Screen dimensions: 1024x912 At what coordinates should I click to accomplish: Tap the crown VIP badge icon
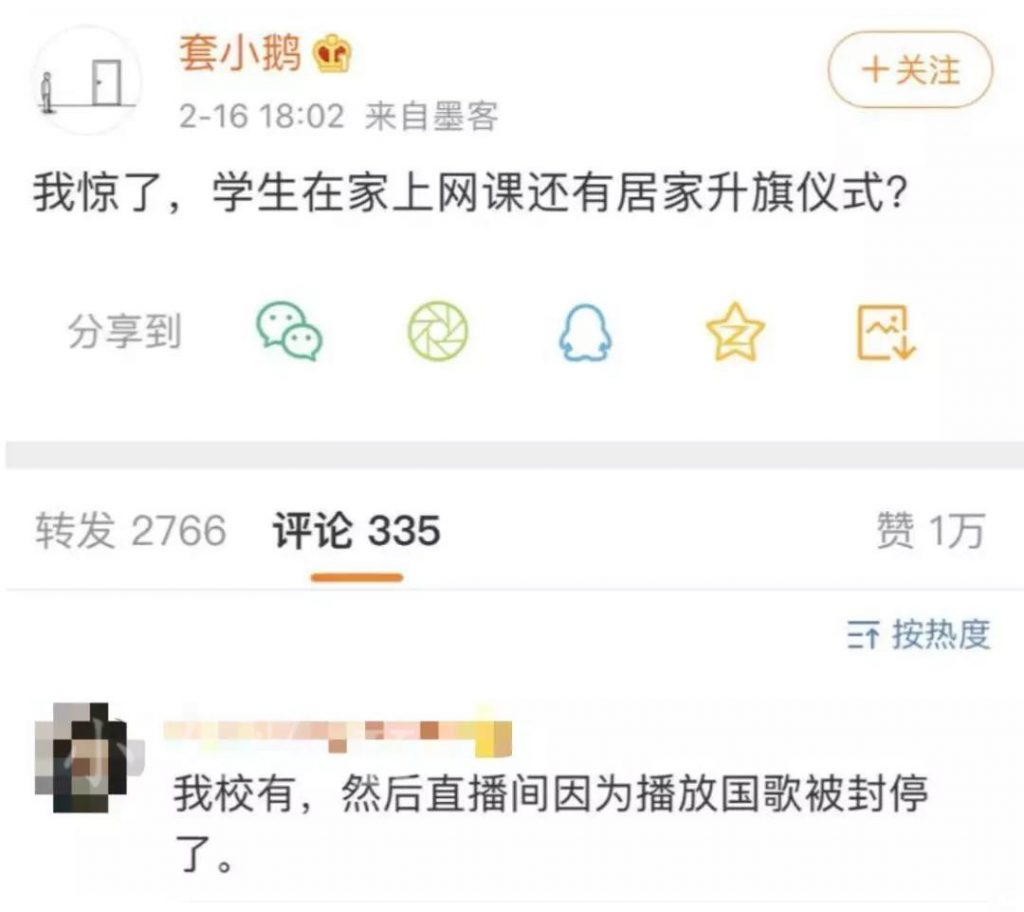click(332, 54)
